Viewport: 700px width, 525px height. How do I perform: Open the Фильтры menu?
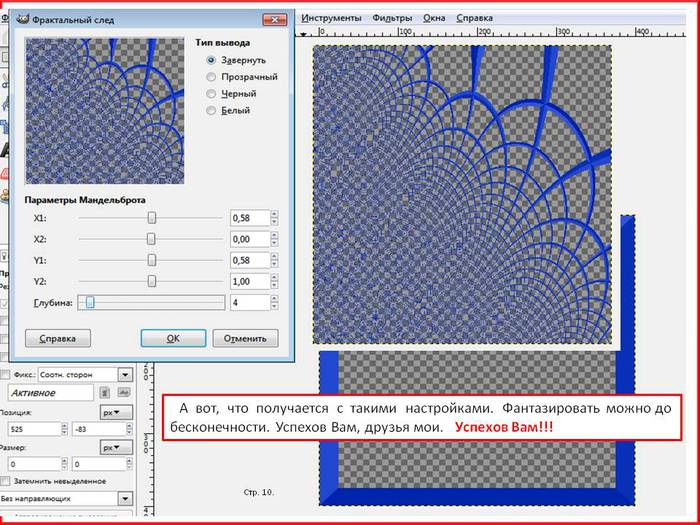[x=392, y=18]
